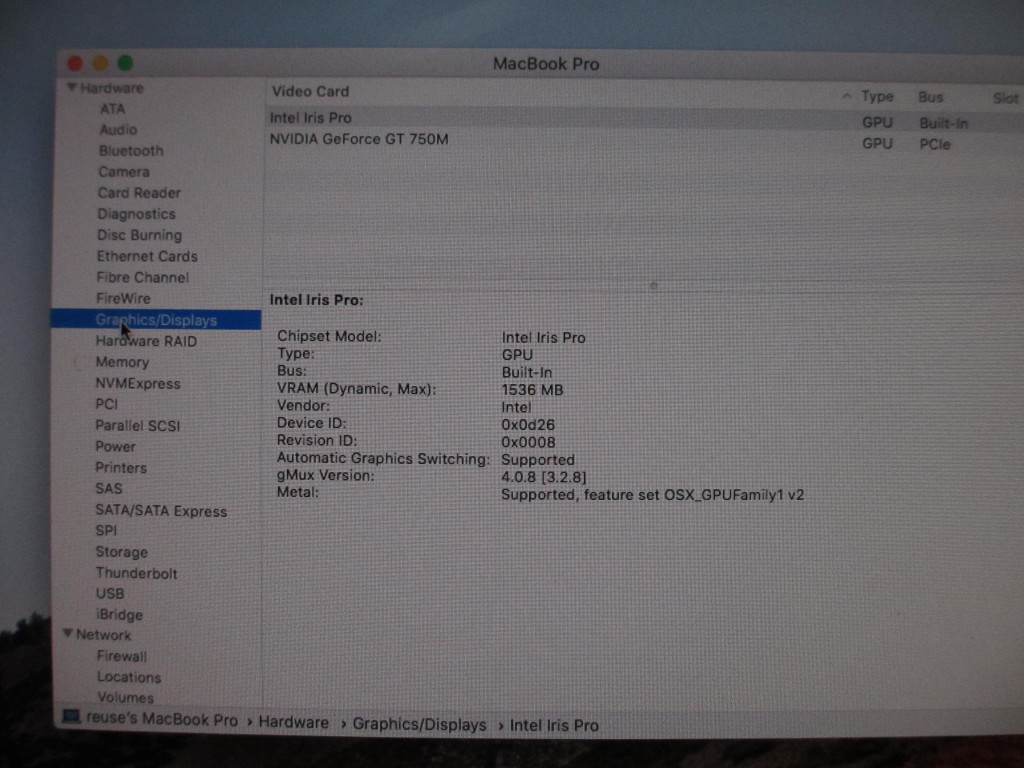
Task: Select Volumes under Network
Action: tap(125, 697)
